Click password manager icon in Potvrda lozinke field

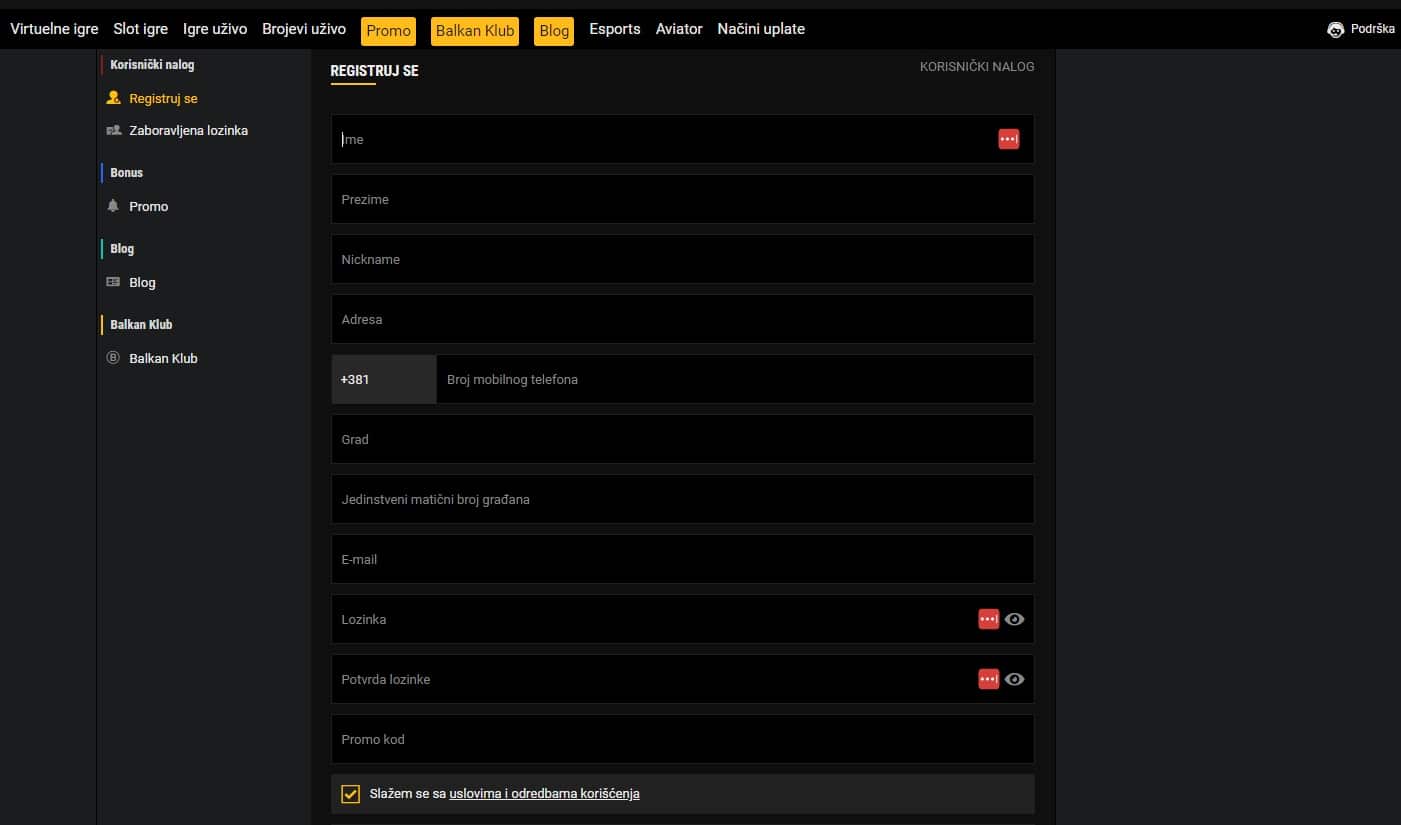click(988, 679)
